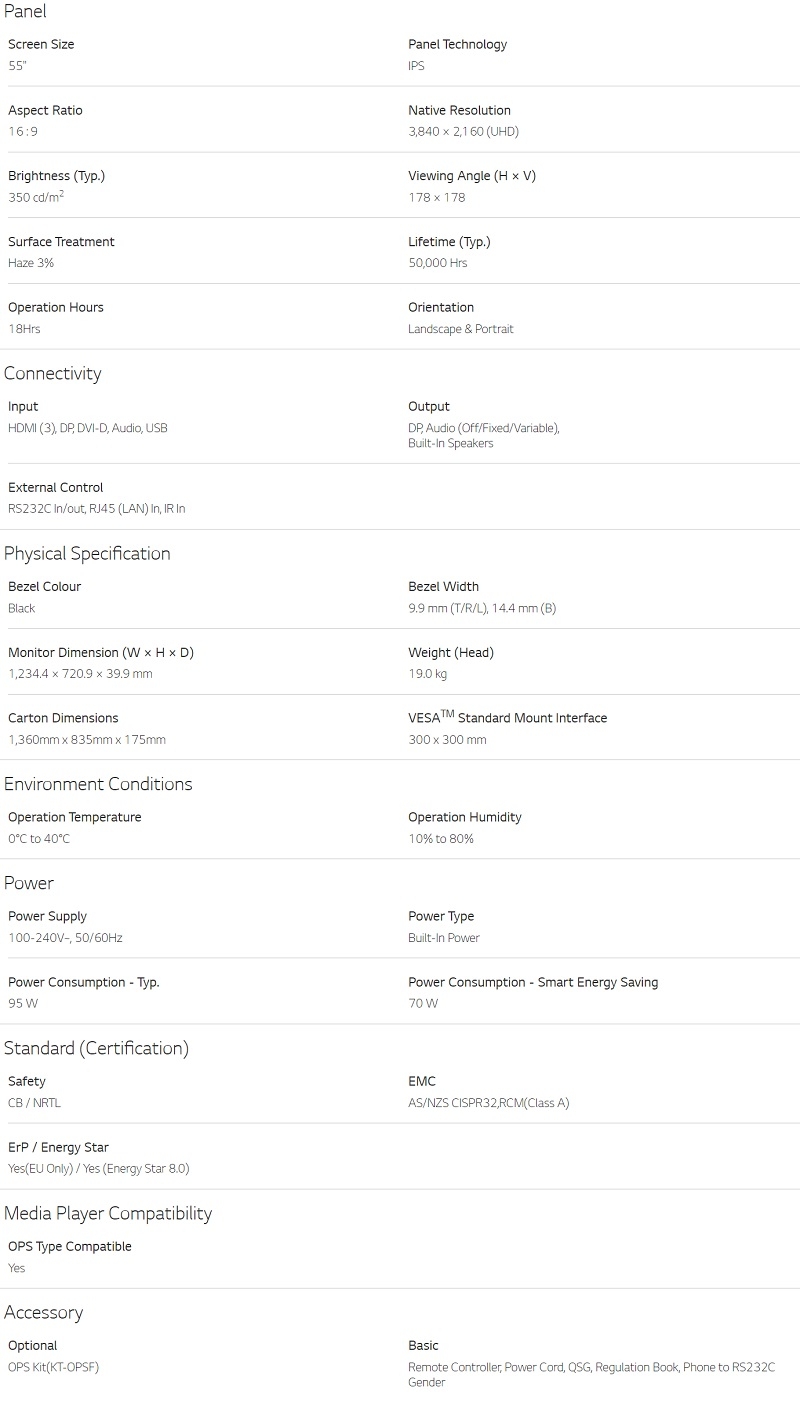Select the Screen Size label

coord(41,44)
